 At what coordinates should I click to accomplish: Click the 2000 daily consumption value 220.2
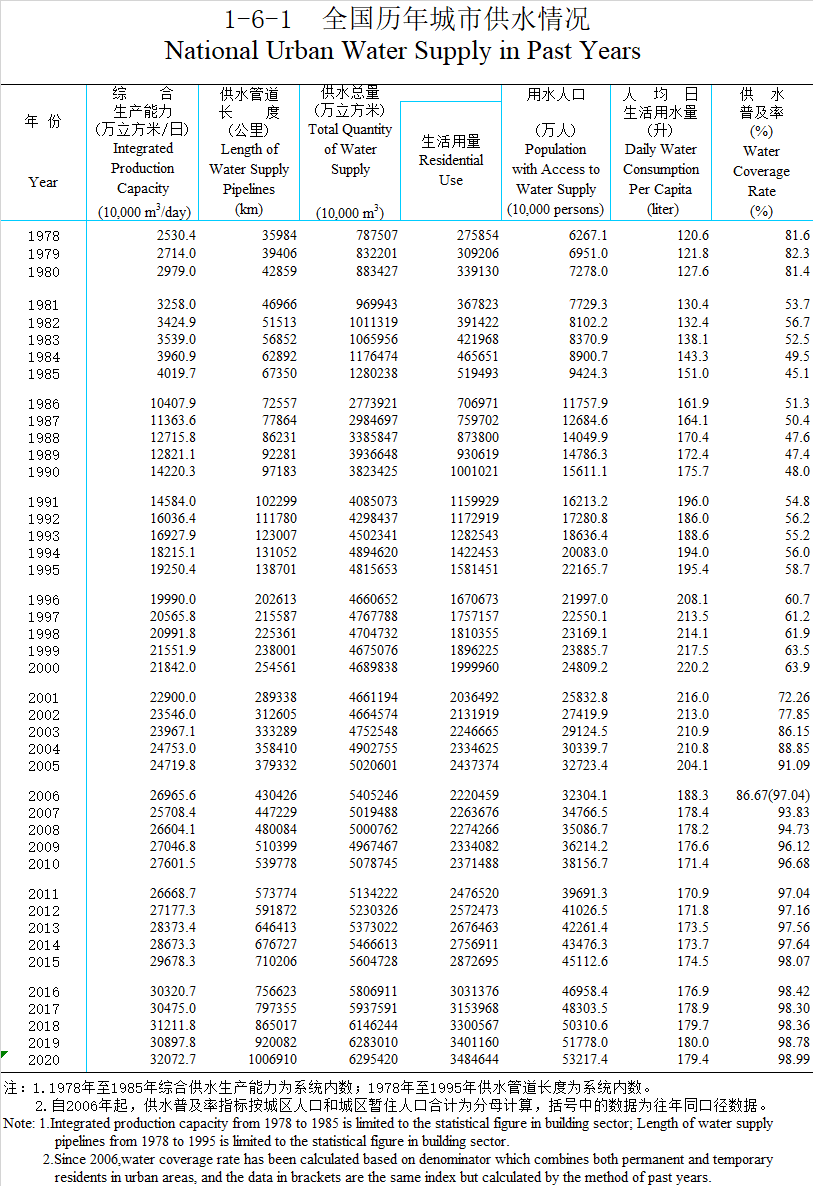click(691, 667)
